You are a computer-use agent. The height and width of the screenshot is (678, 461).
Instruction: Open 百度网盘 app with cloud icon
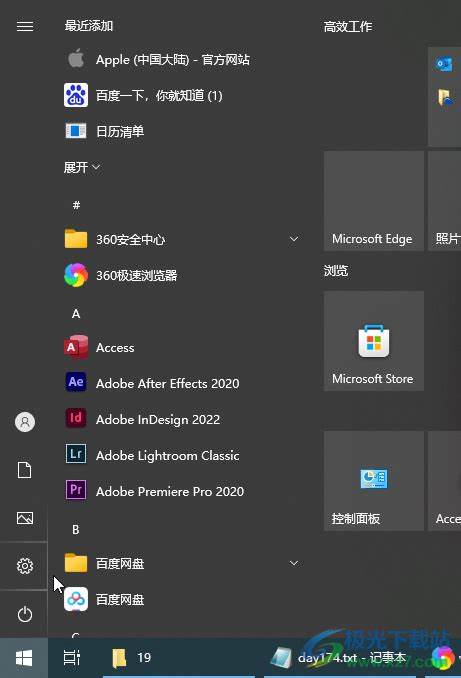(76, 599)
